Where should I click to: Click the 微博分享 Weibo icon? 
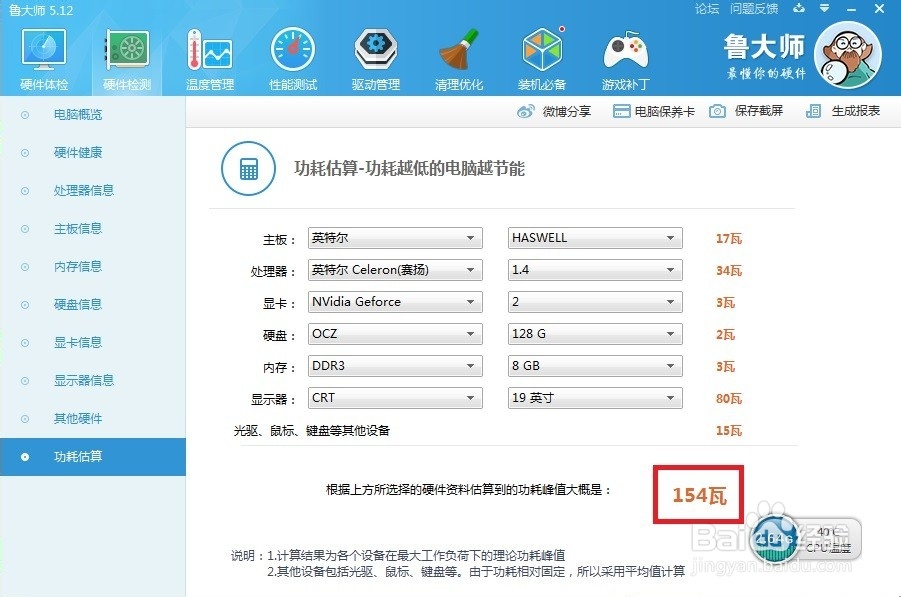pyautogui.click(x=526, y=111)
